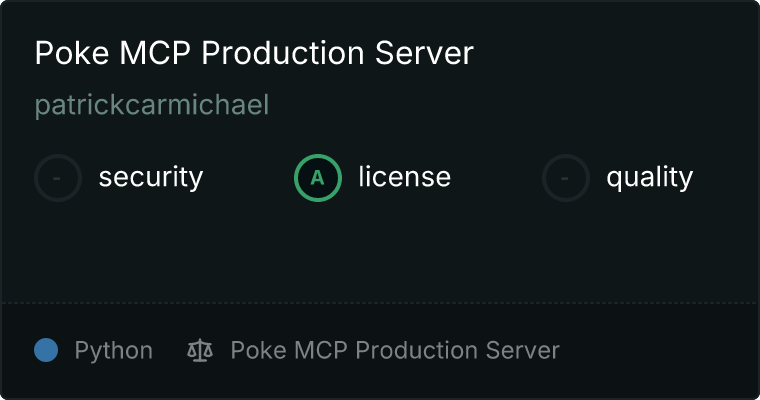Viewport: 760px width, 400px height.
Task: Click the security grade badge circle
Action: click(58, 178)
